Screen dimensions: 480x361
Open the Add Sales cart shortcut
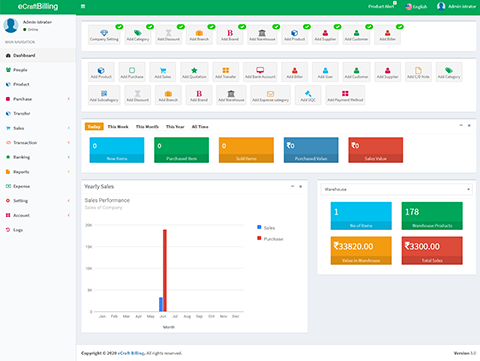[x=163, y=72]
